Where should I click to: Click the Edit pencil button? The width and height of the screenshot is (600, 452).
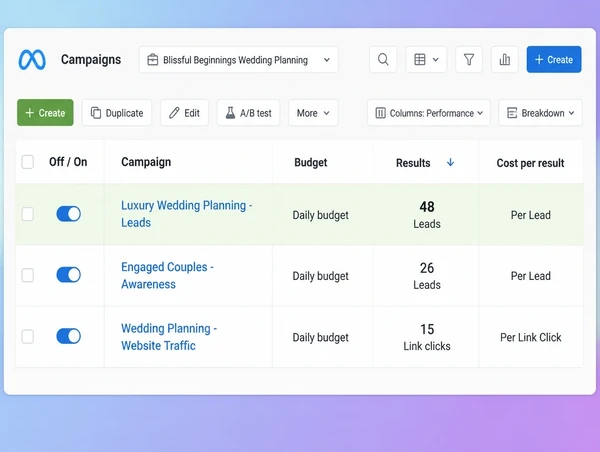pyautogui.click(x=184, y=113)
